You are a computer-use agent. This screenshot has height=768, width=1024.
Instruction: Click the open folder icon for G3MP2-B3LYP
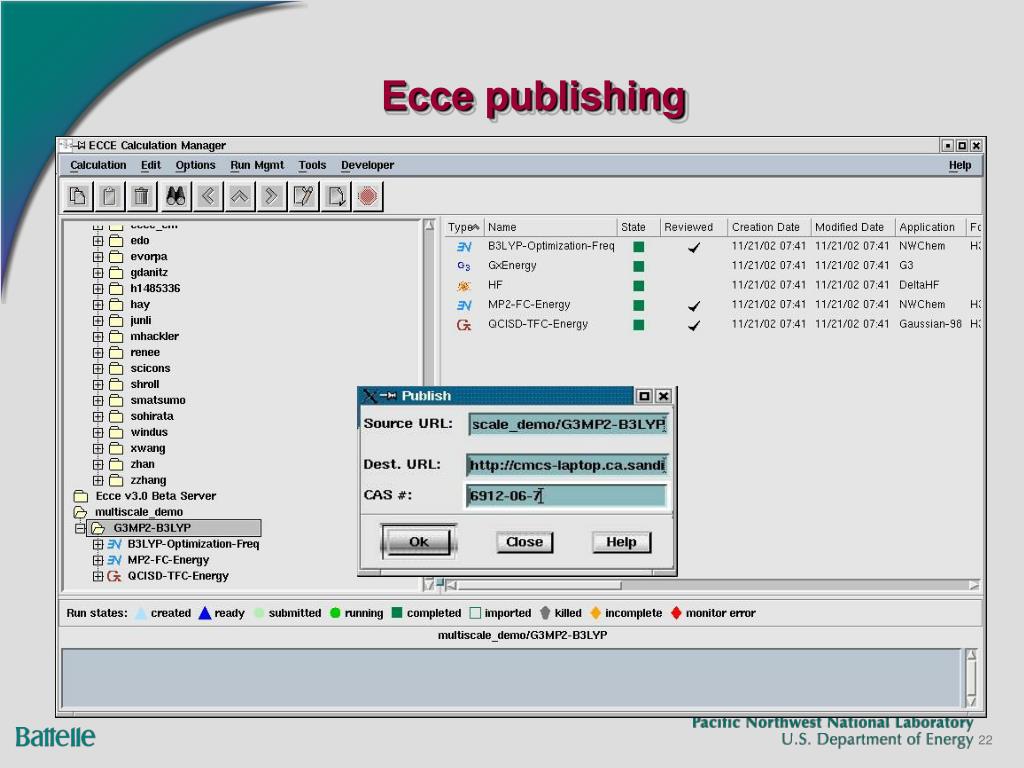click(98, 528)
